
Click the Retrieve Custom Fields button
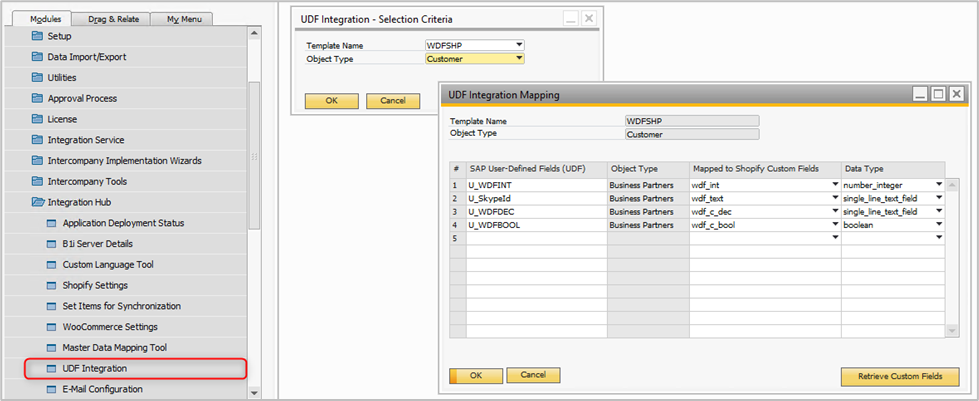(x=900, y=376)
